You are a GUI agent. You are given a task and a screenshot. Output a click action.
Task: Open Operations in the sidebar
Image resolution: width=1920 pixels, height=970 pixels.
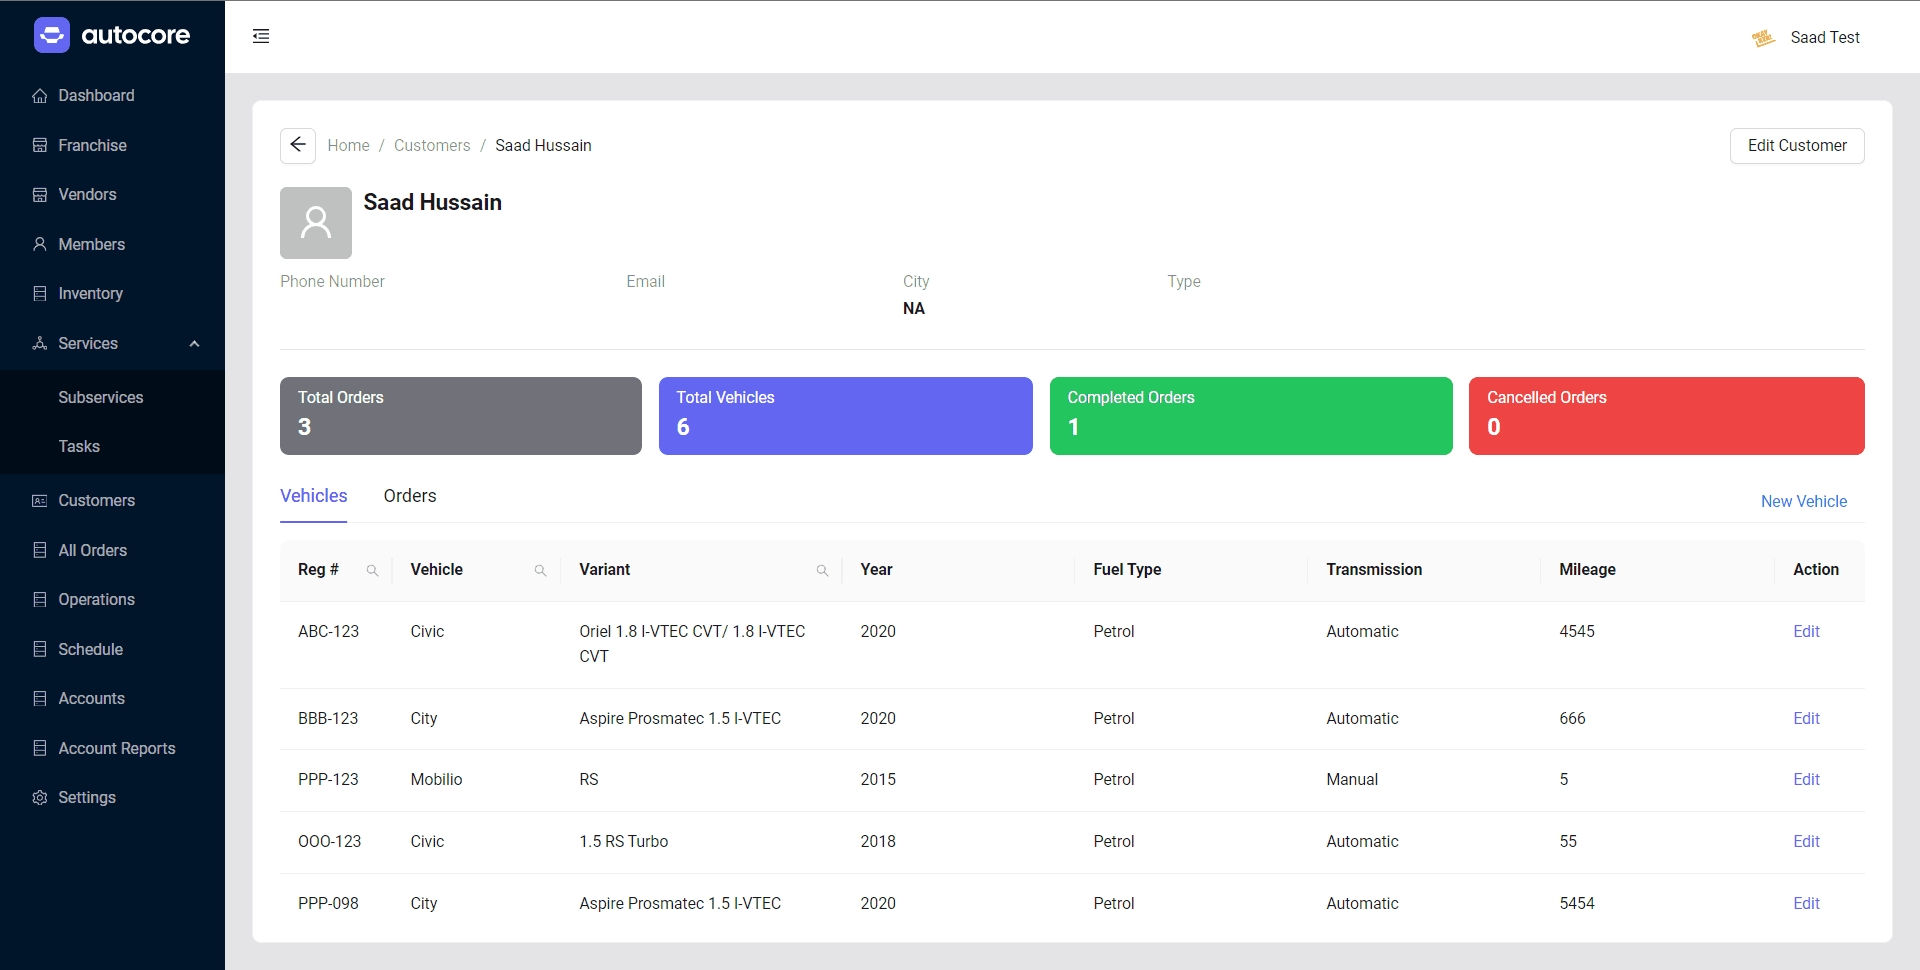pyautogui.click(x=96, y=599)
